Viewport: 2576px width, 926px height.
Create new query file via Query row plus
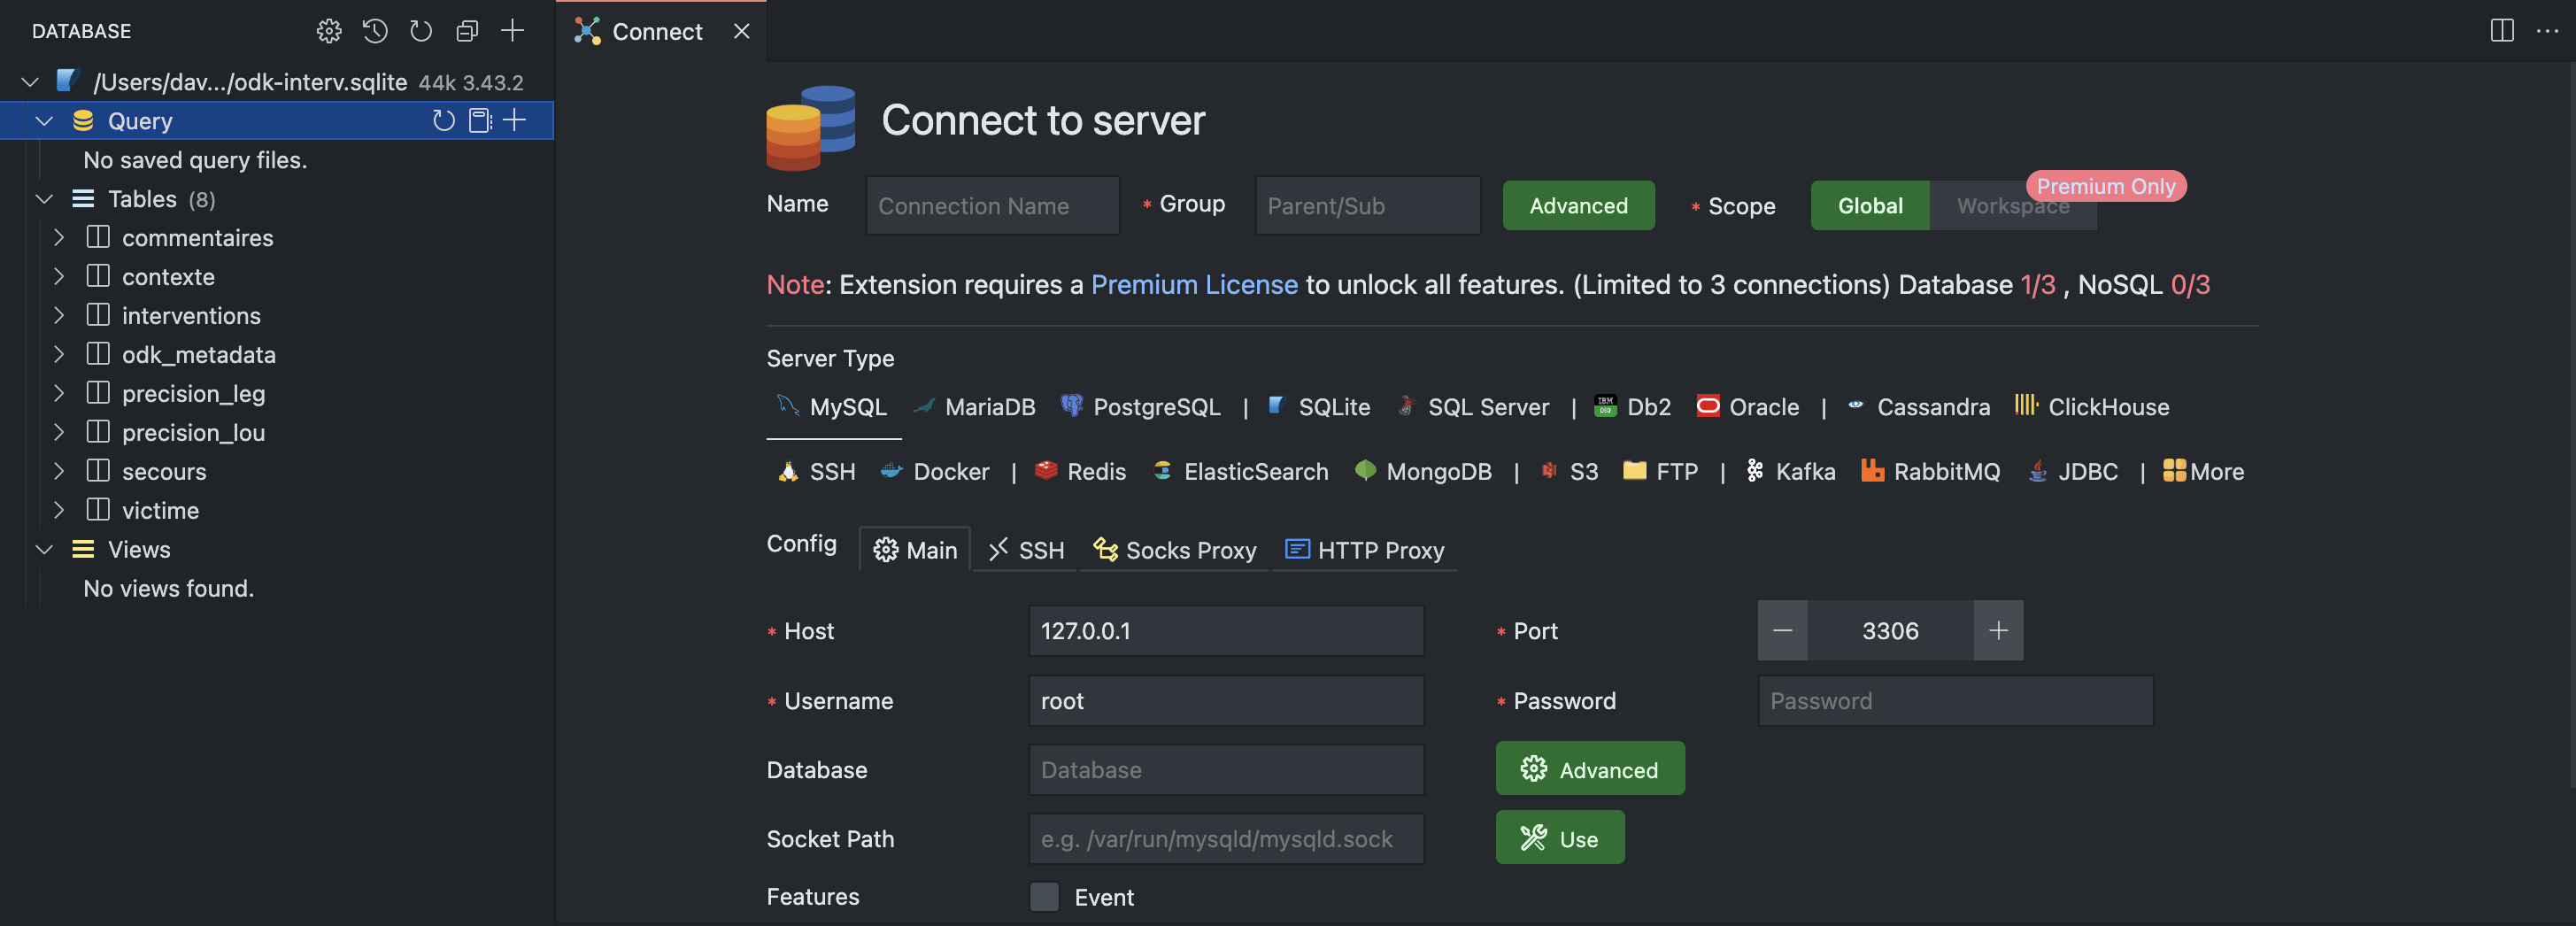pos(515,121)
